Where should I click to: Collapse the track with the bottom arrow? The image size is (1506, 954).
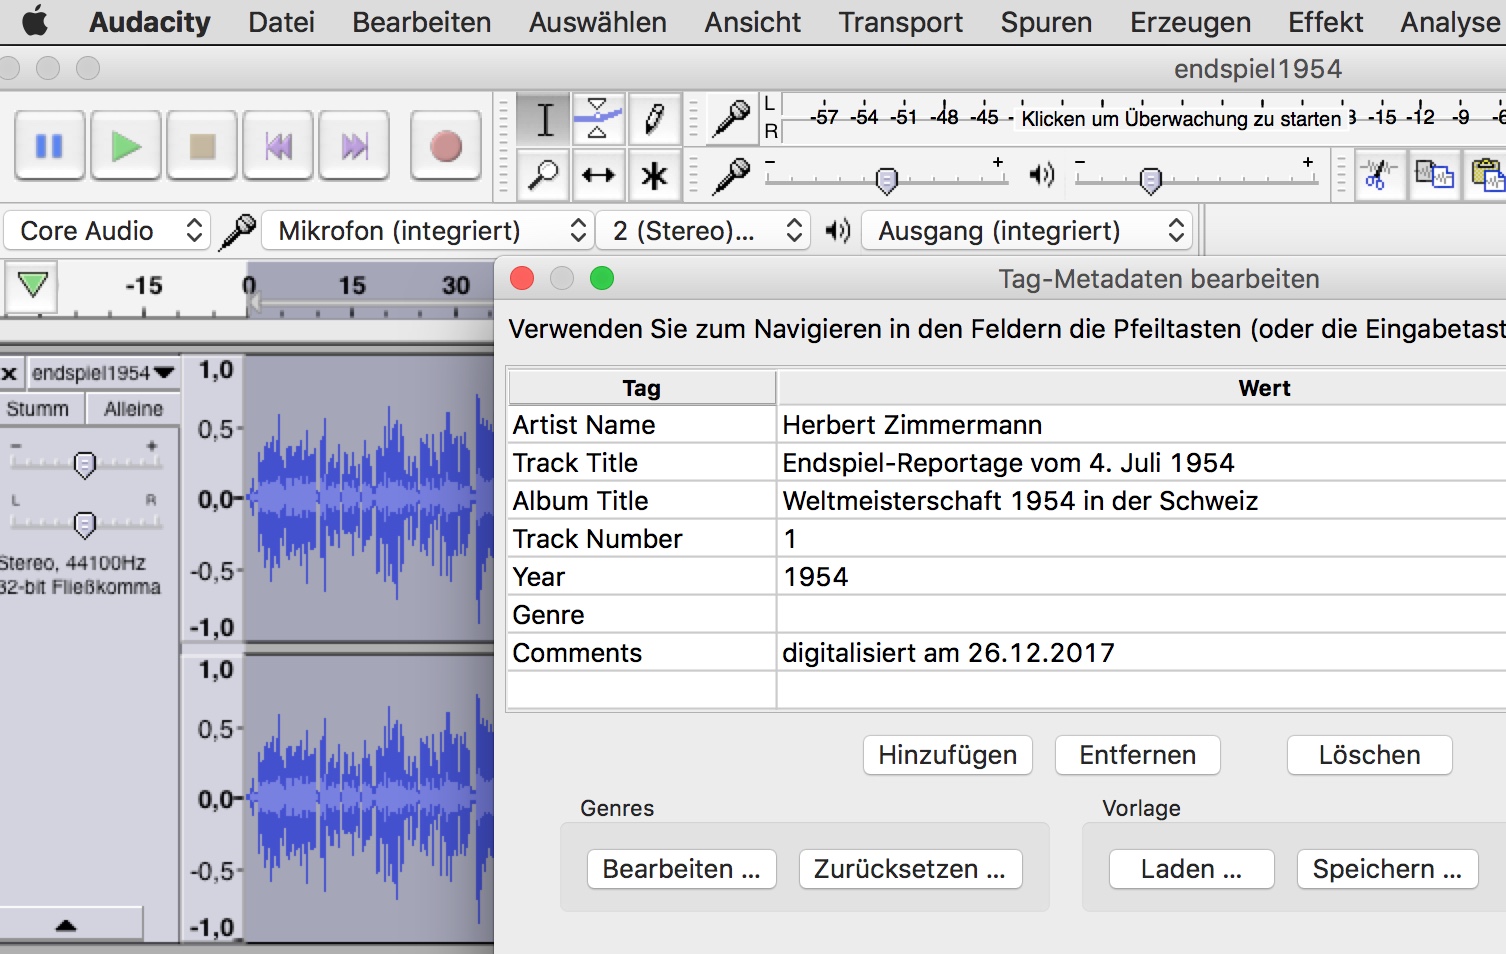(66, 925)
